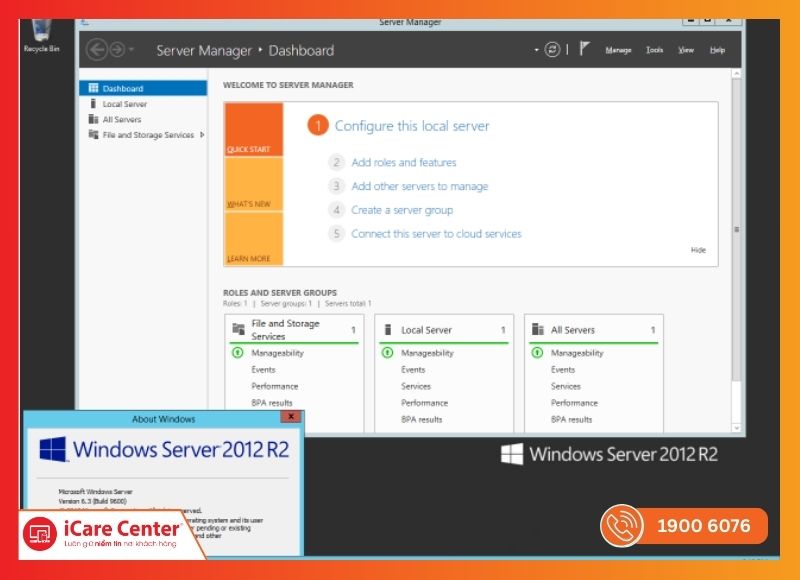Click the All Servers tile icon

pyautogui.click(x=537, y=330)
